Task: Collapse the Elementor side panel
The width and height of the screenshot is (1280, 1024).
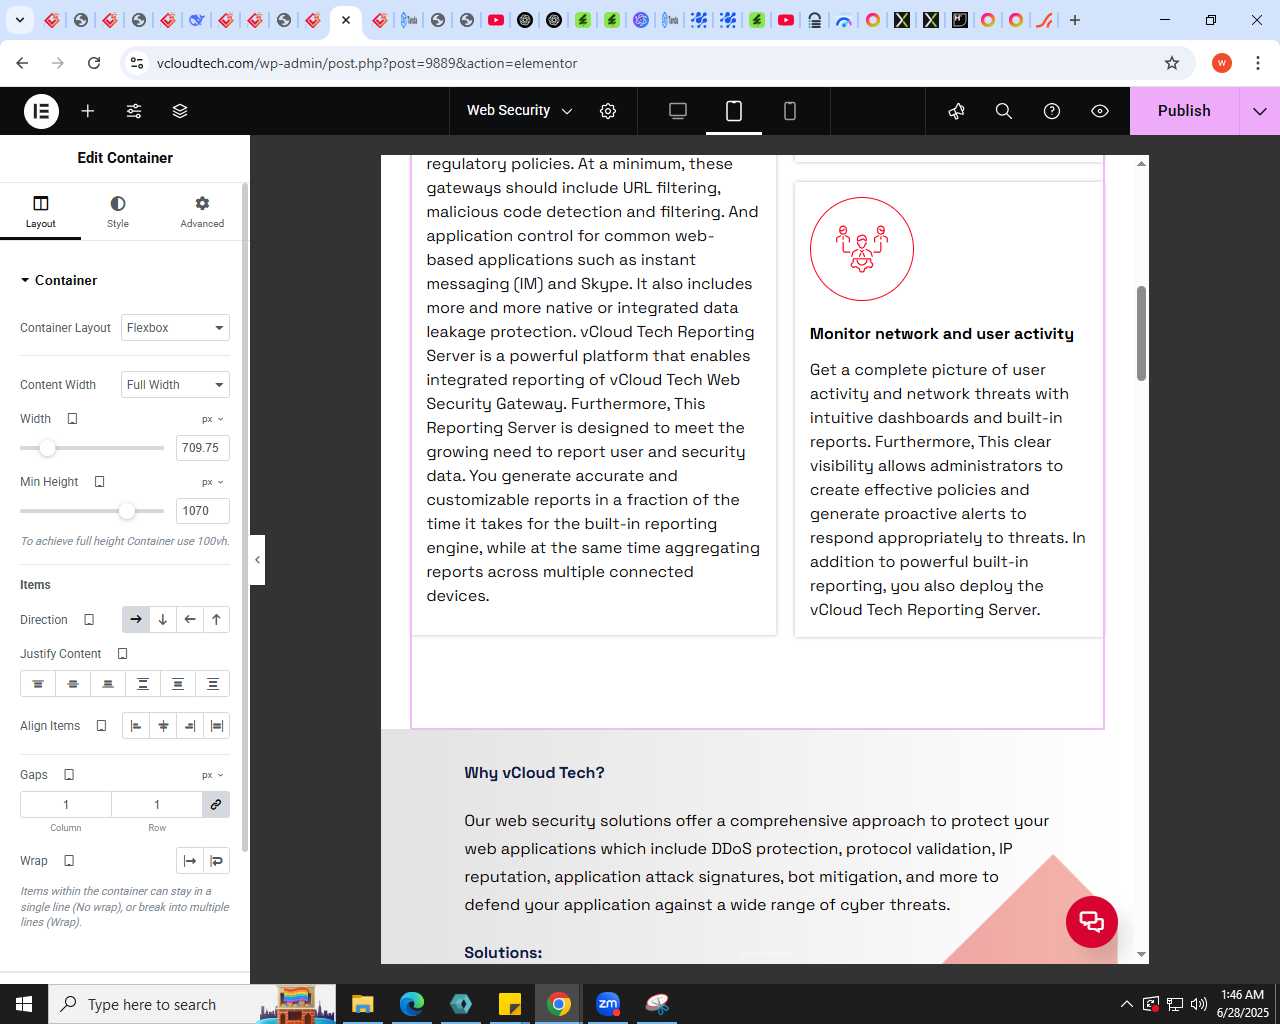Action: coord(257,560)
